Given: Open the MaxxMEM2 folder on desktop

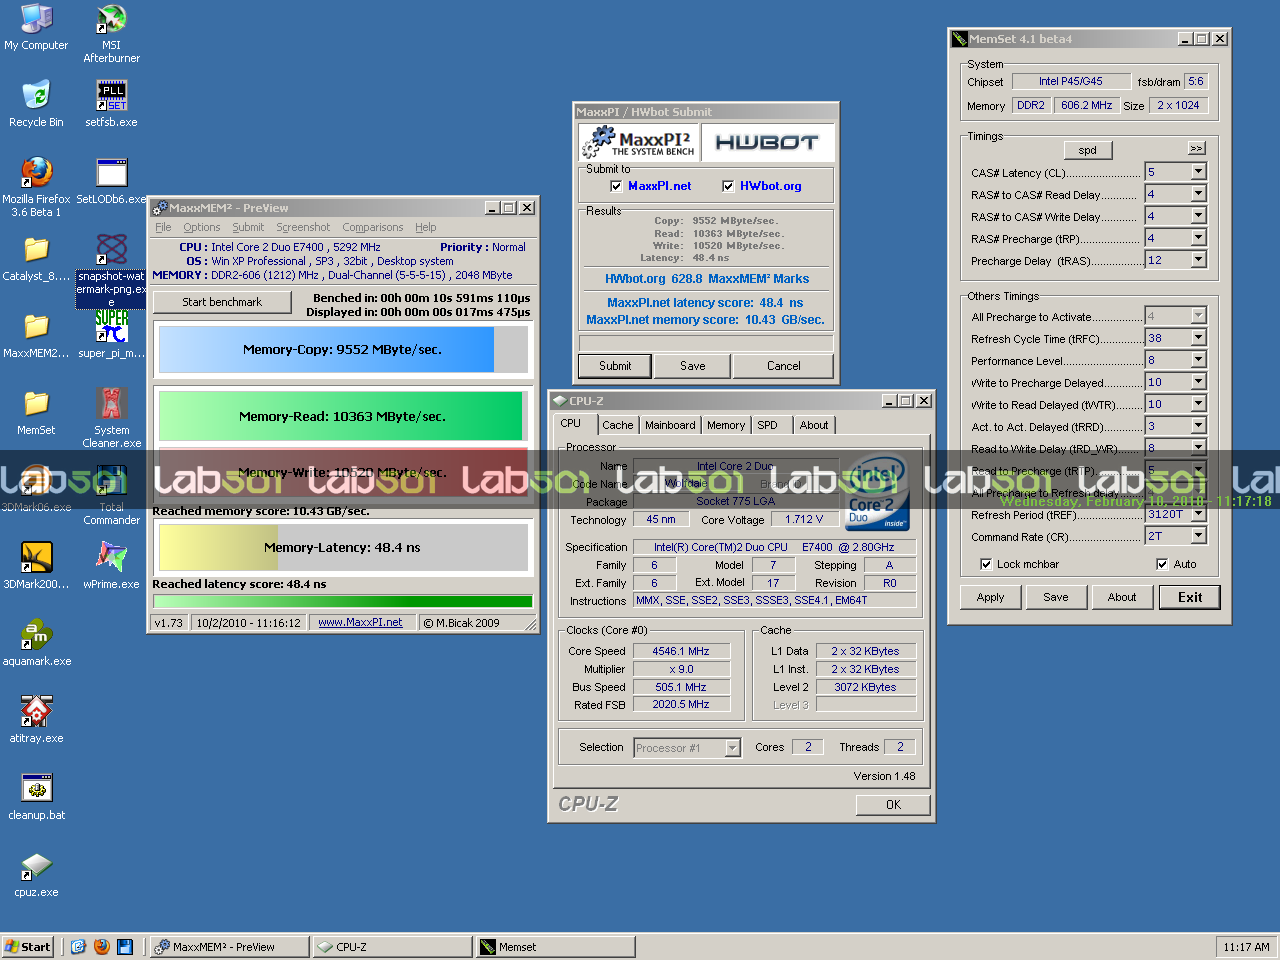Looking at the screenshot, I should (36, 335).
